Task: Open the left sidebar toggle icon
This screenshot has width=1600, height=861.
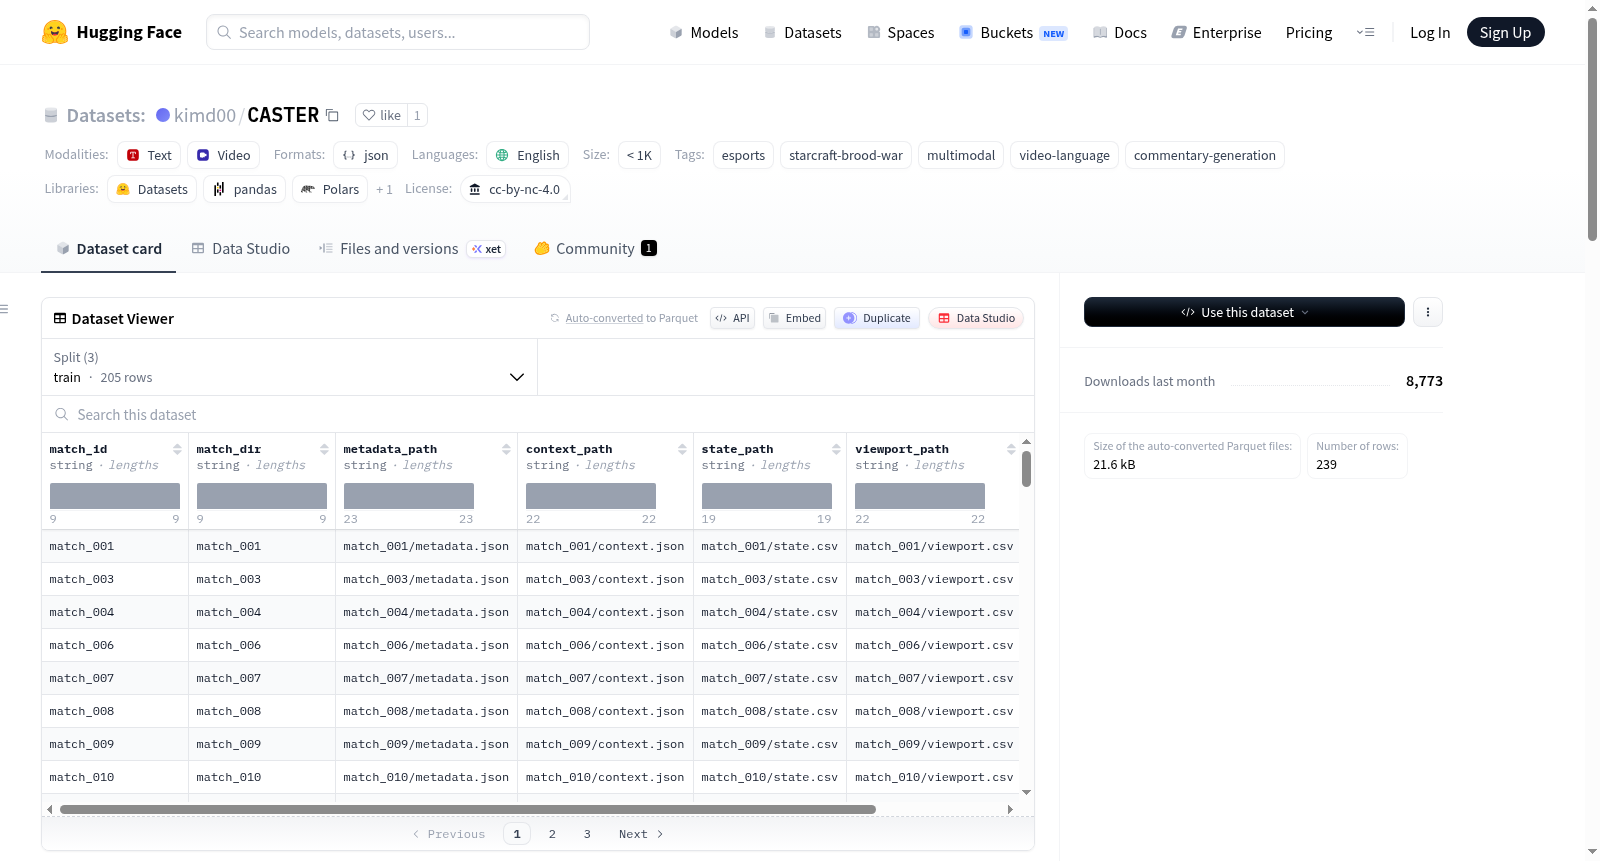Action: 4,309
